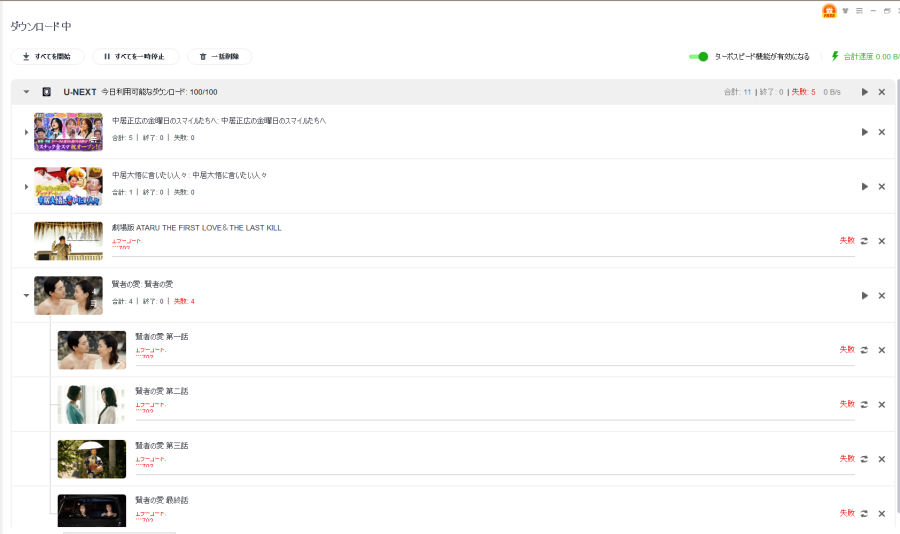Delete 賢者の愛 第二話 from the list
Viewport: 900px width, 534px height.
coord(882,404)
